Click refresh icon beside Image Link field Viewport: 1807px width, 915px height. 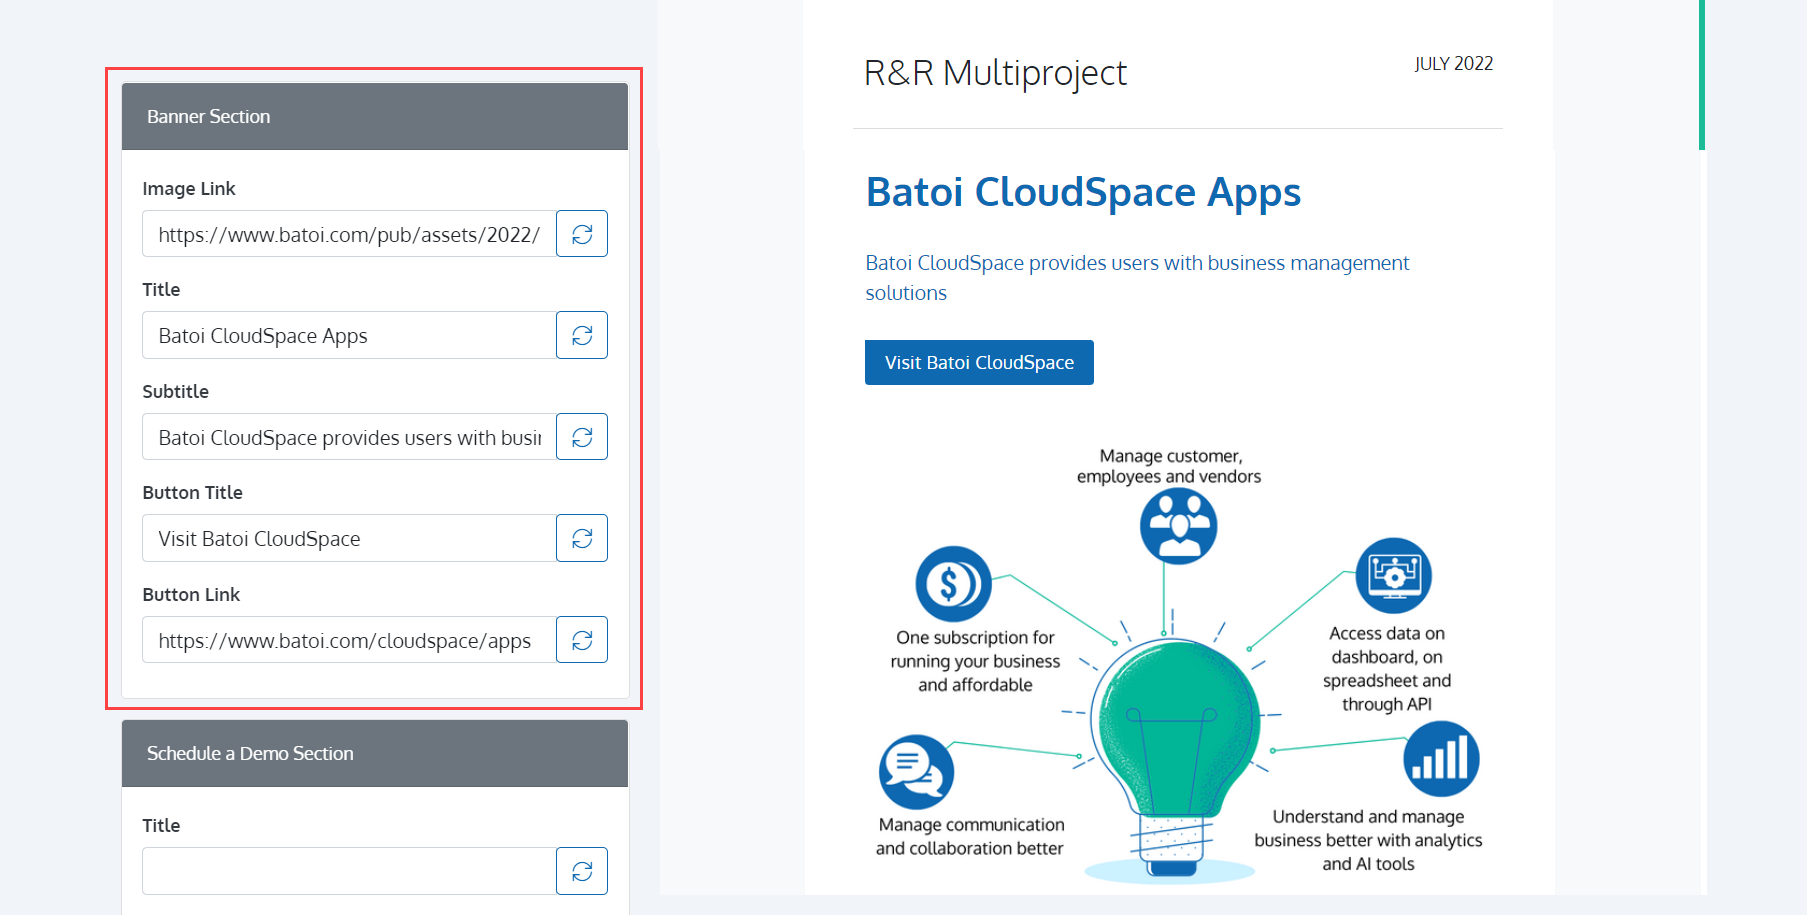(x=582, y=234)
